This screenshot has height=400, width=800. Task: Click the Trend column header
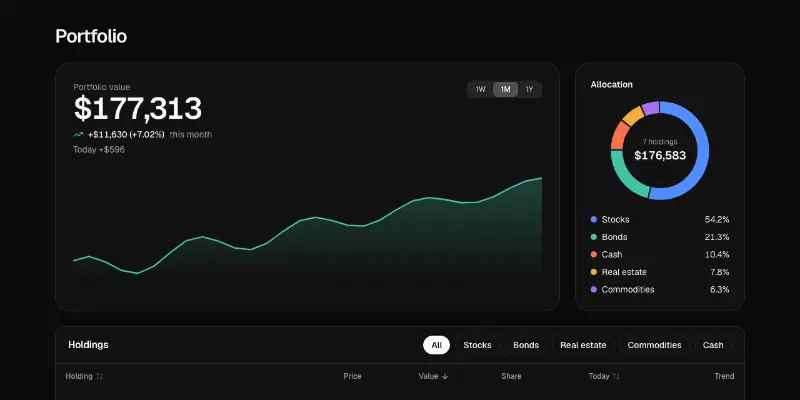[x=724, y=377]
